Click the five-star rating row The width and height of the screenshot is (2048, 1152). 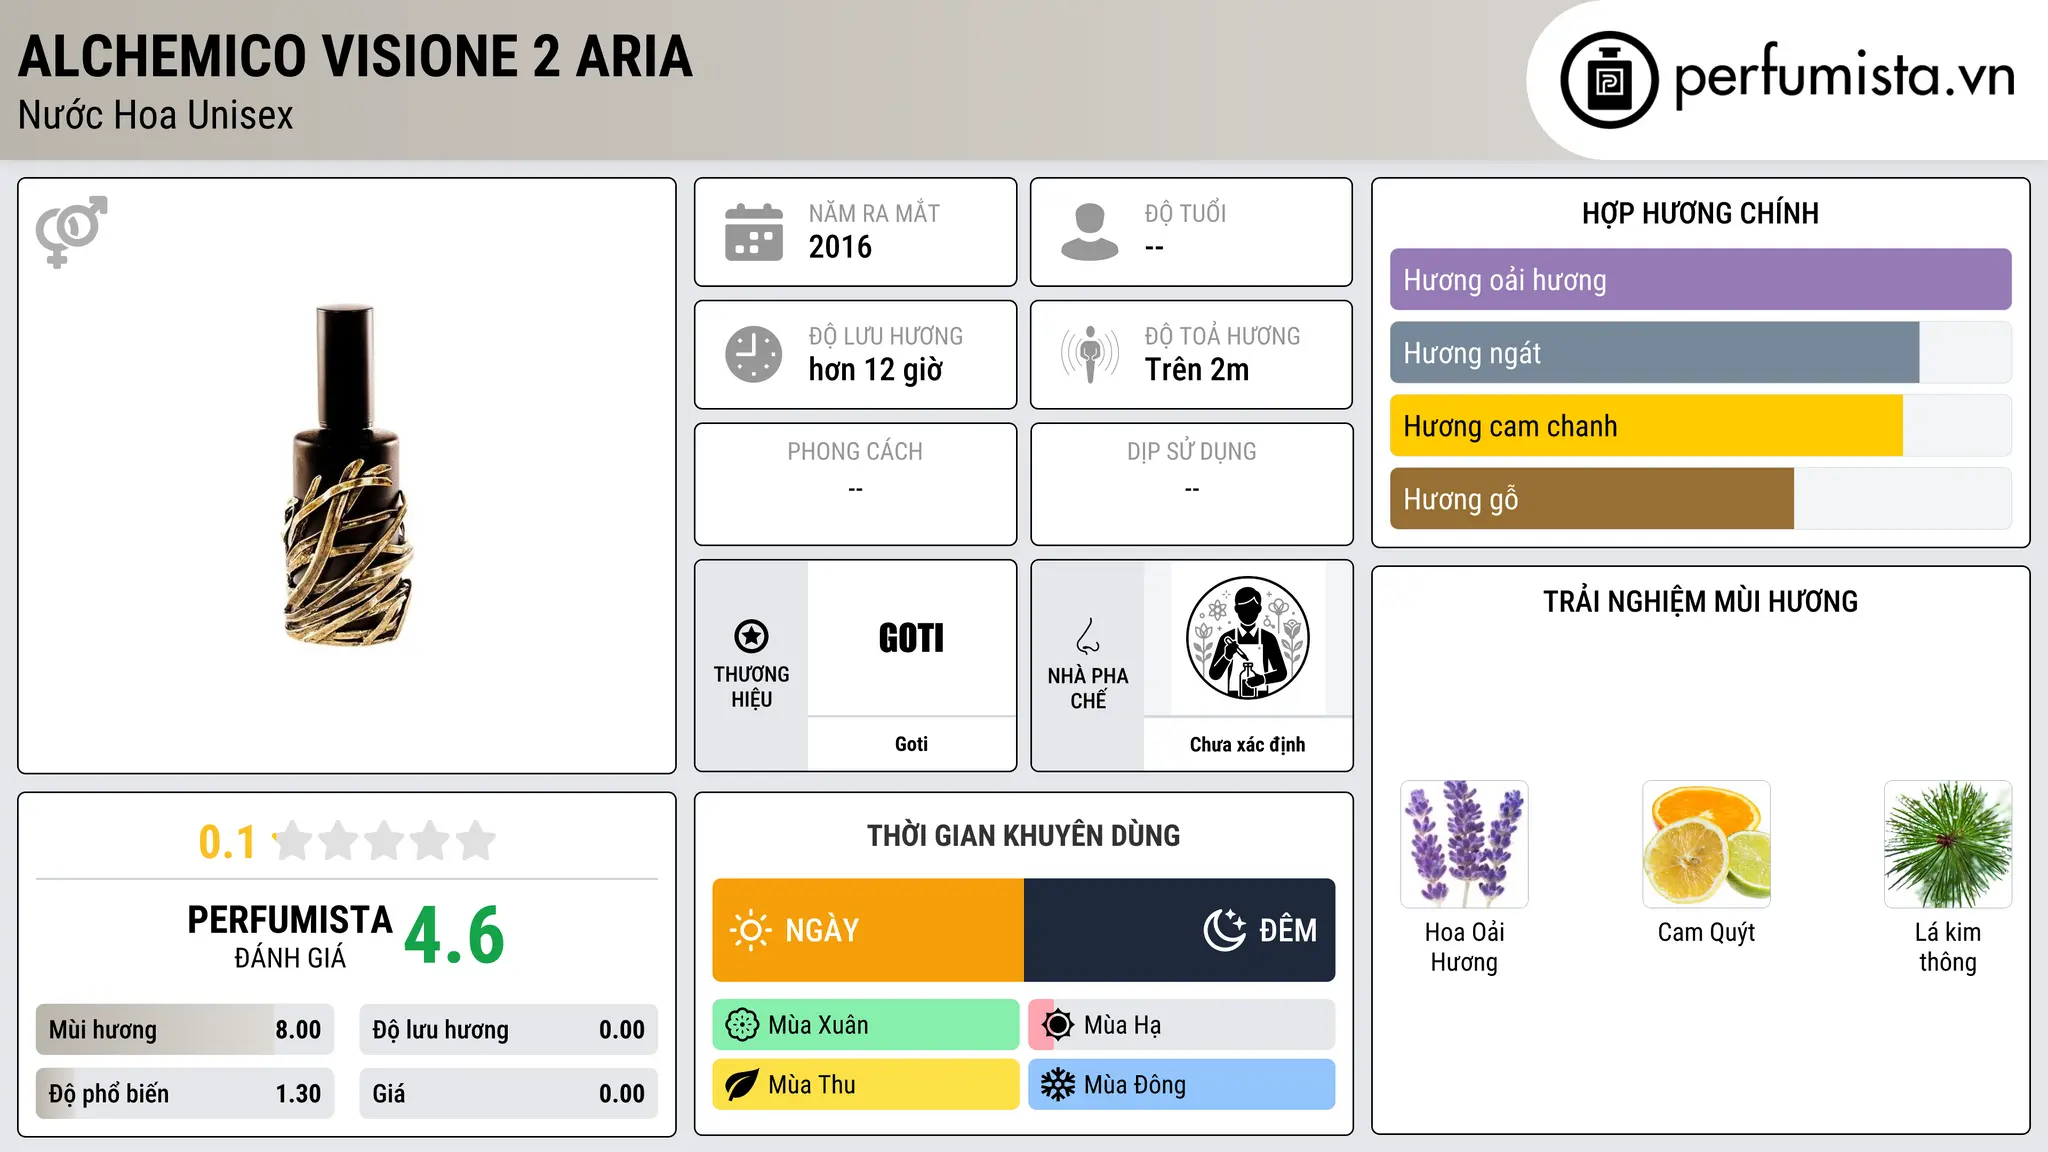(x=384, y=841)
